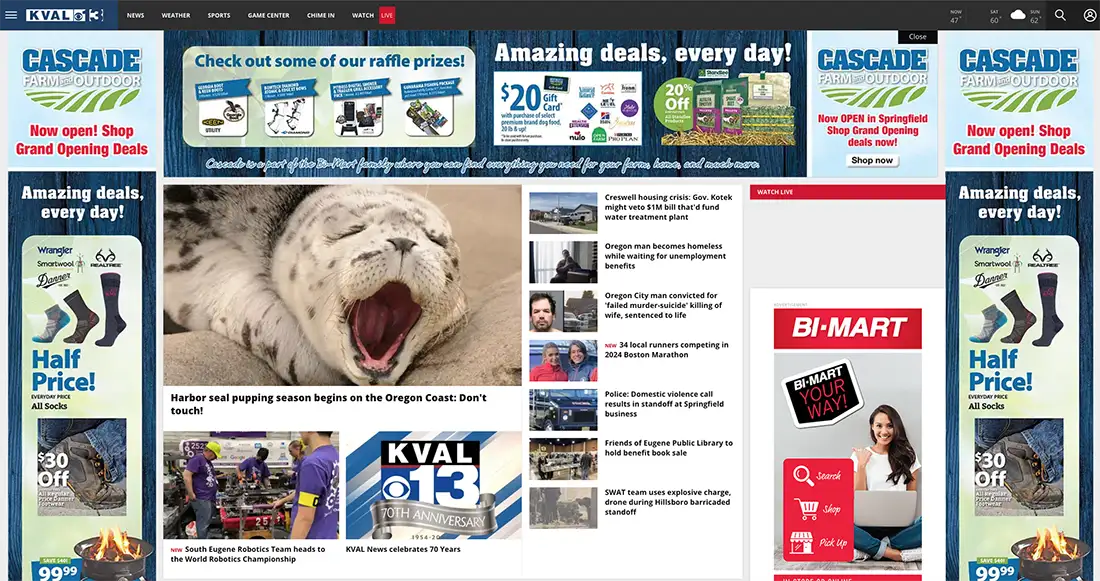Viewport: 1100px width, 581px height.
Task: Click the Oregon City man mugshot thumbnail
Action: [x=563, y=311]
